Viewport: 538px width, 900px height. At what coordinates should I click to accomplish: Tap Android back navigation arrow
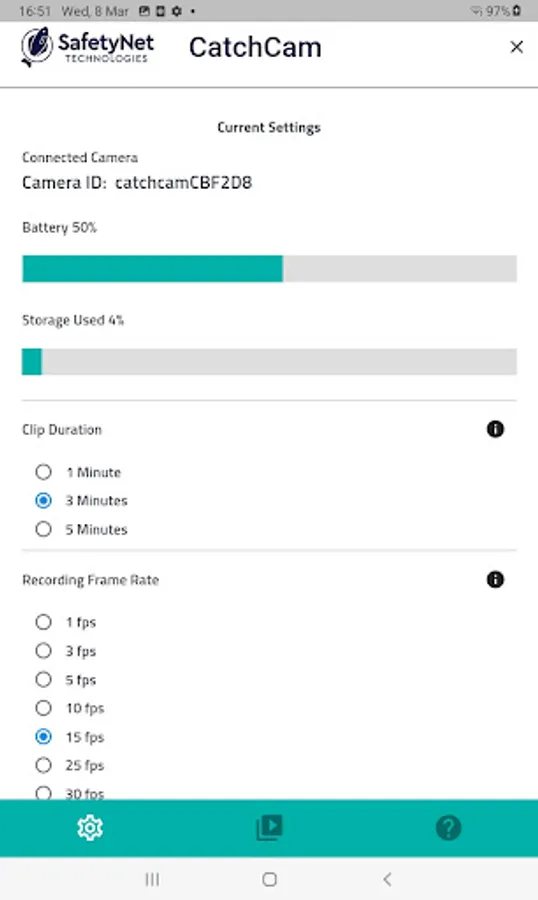(388, 879)
